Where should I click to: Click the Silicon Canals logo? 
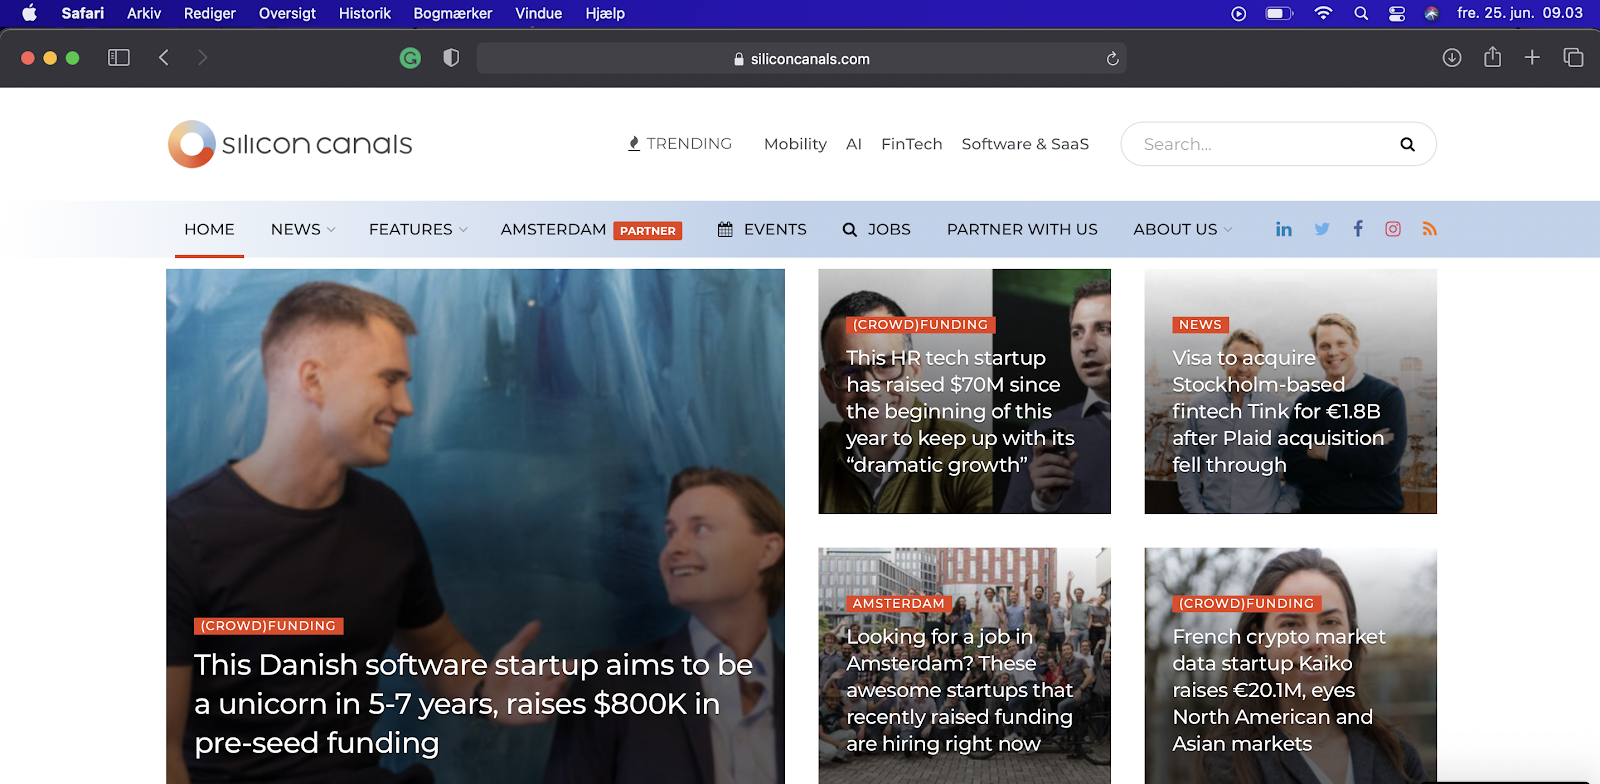coord(290,144)
